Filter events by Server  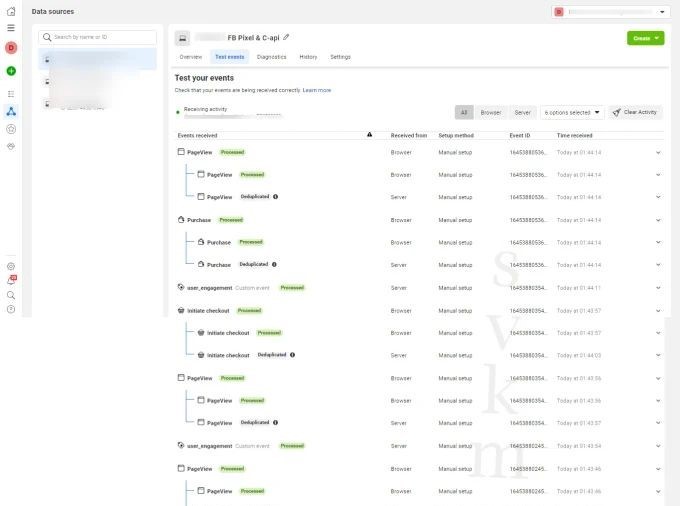(523, 113)
